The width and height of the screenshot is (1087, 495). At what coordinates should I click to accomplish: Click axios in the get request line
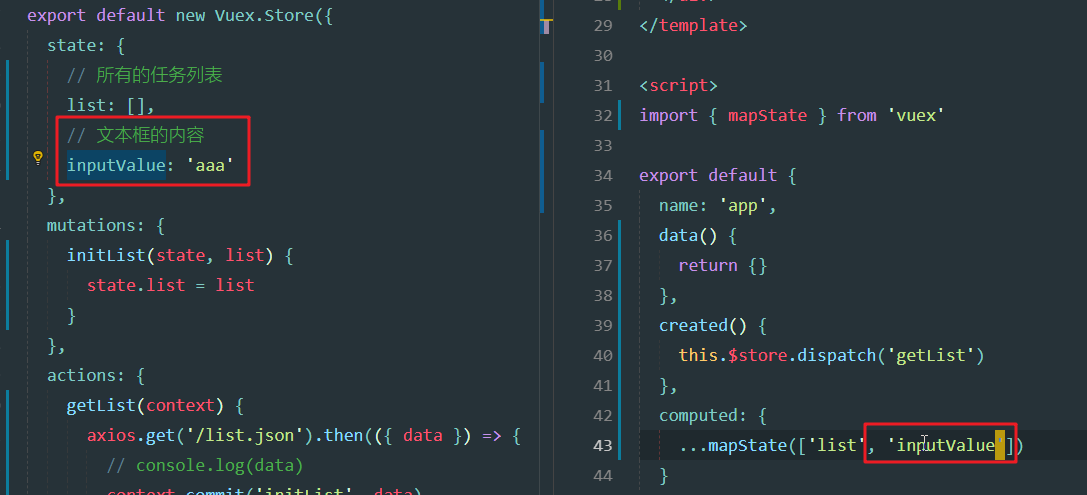point(111,435)
